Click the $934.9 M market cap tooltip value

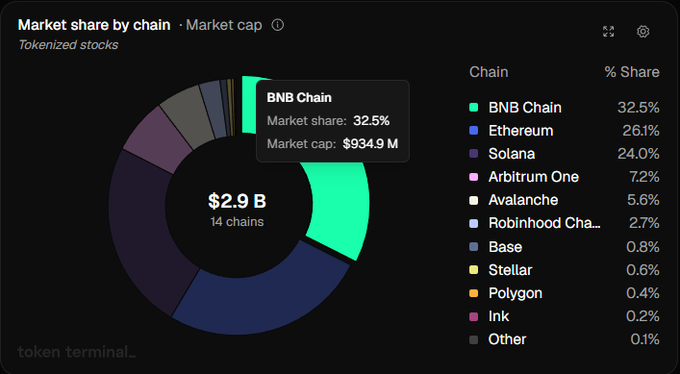click(370, 144)
